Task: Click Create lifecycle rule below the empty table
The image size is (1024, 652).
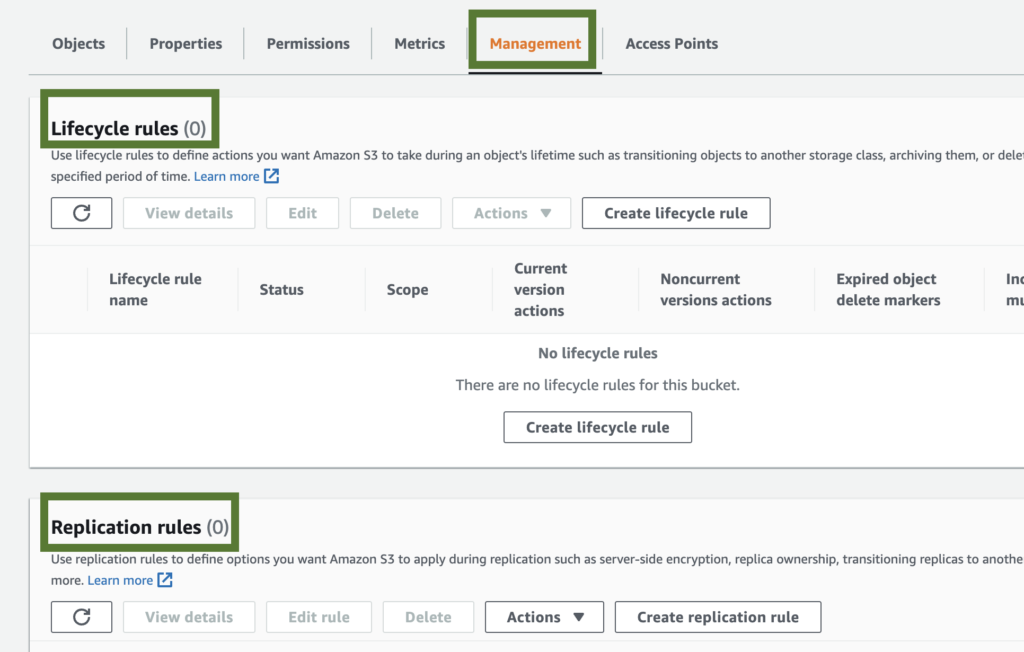Action: (598, 427)
